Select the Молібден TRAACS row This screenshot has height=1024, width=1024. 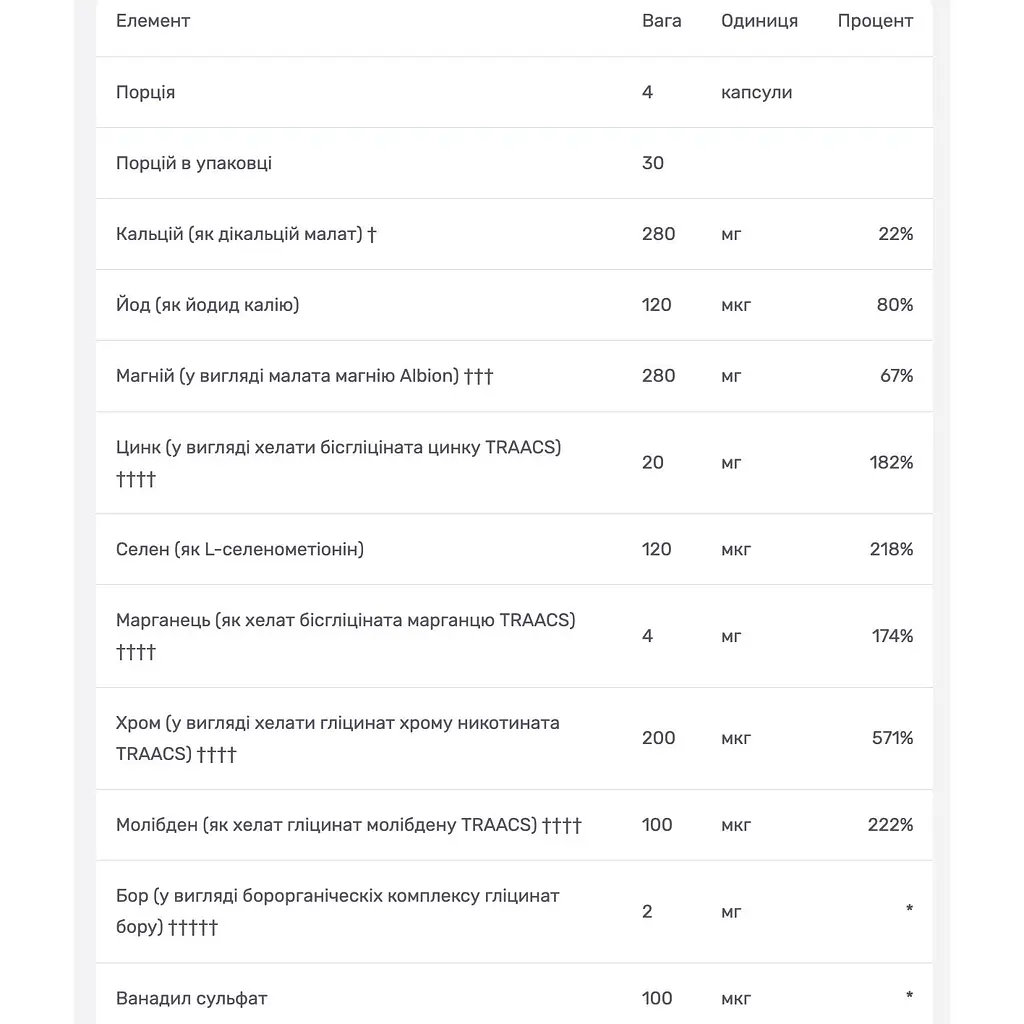pos(514,825)
